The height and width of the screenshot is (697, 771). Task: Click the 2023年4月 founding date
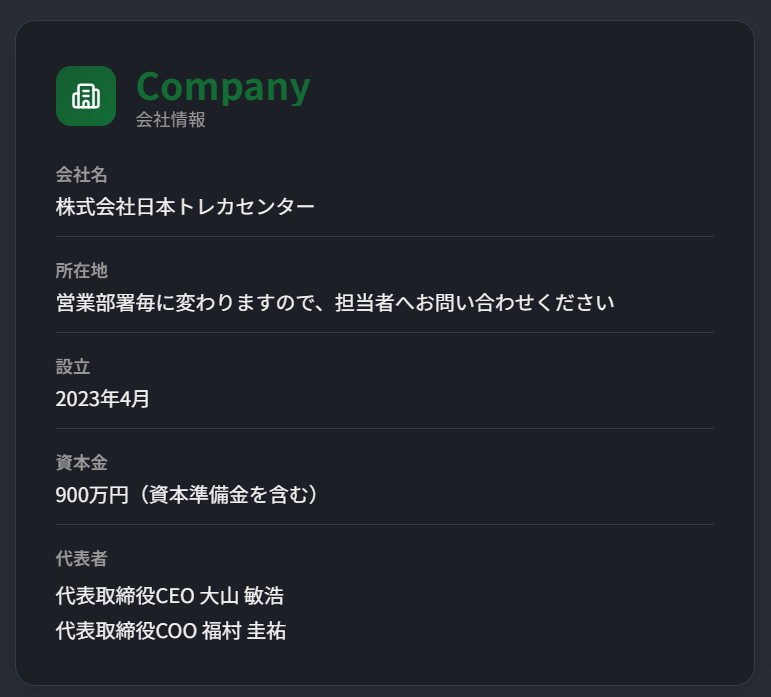pos(103,399)
